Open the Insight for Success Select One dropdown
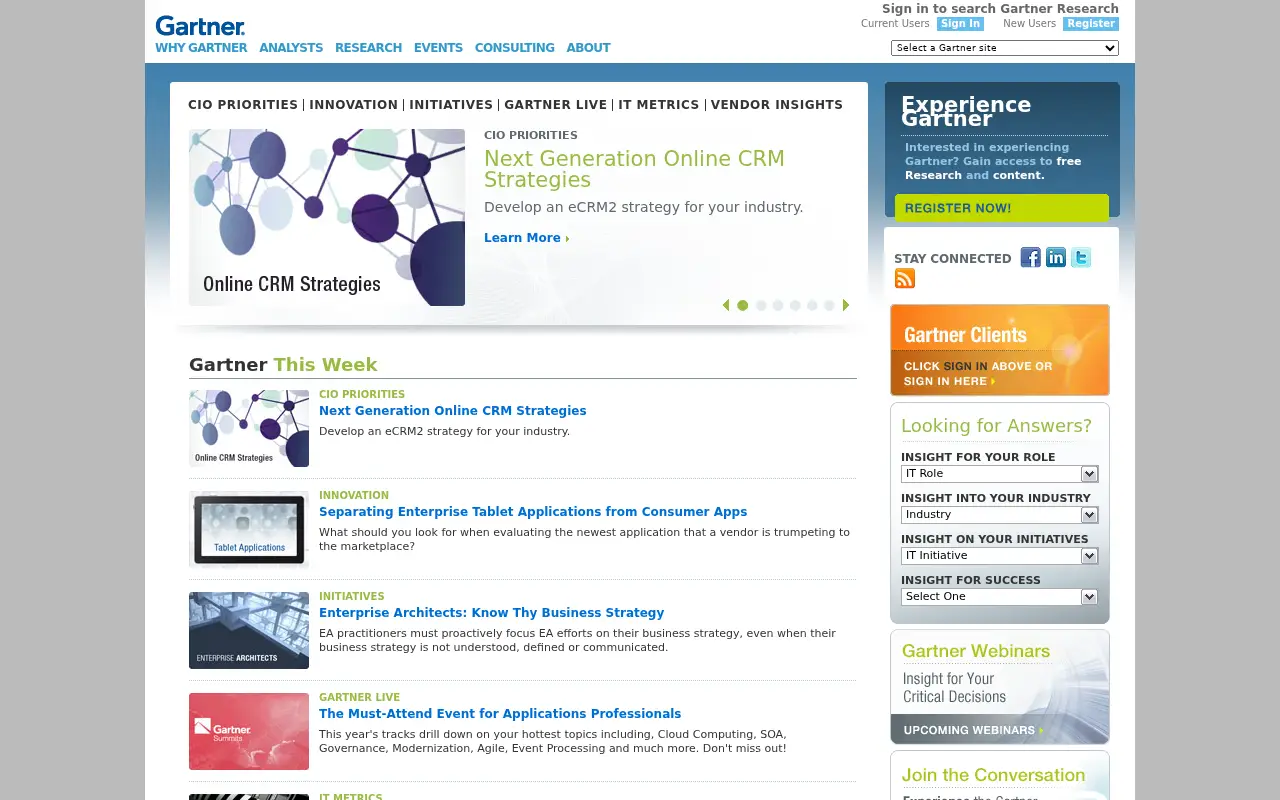 click(x=1000, y=597)
